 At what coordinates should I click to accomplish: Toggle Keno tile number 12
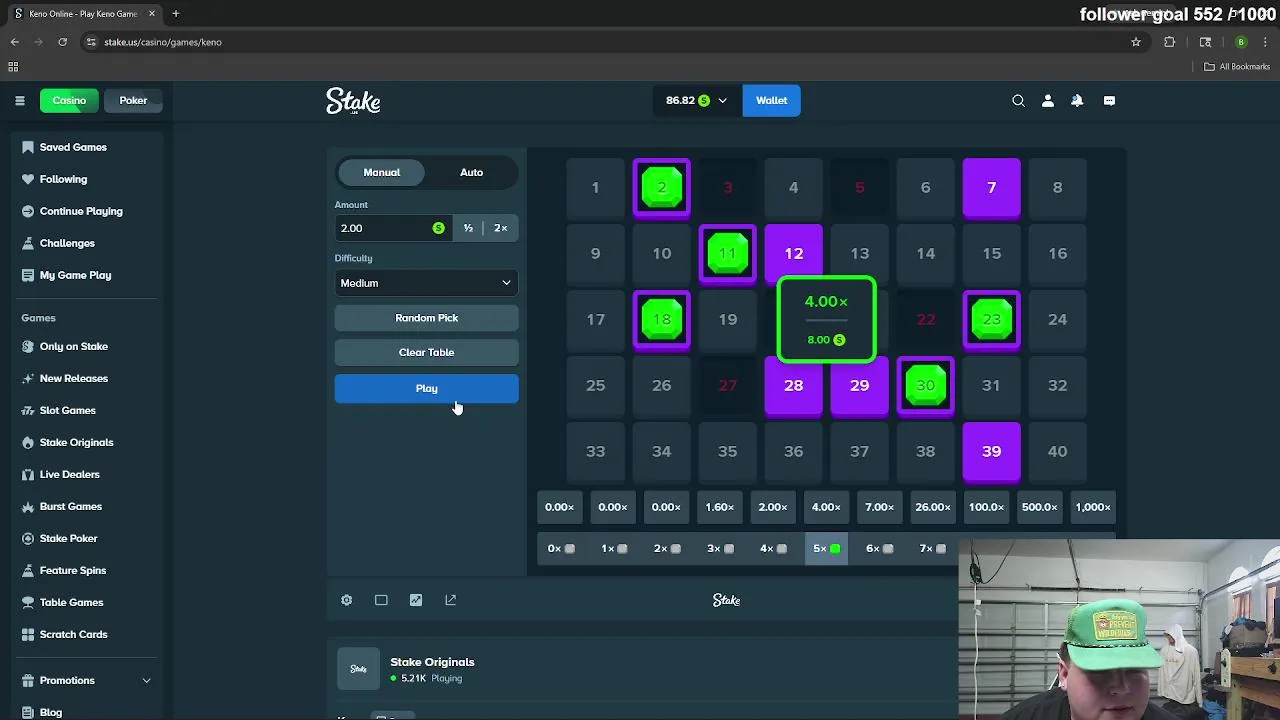pyautogui.click(x=793, y=253)
